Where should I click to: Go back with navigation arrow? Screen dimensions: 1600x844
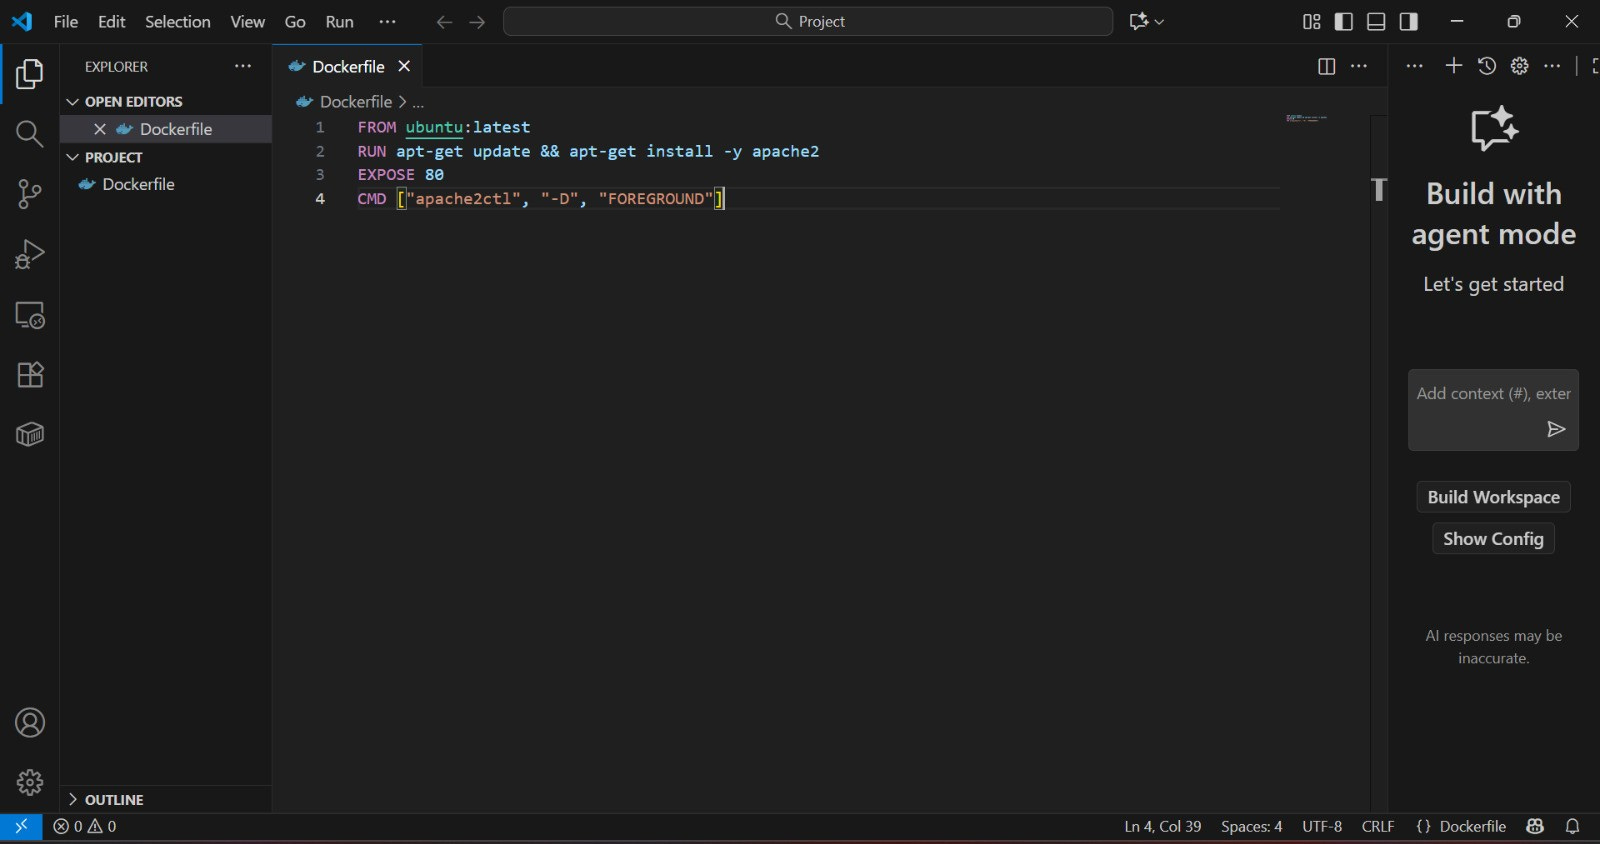coord(444,22)
